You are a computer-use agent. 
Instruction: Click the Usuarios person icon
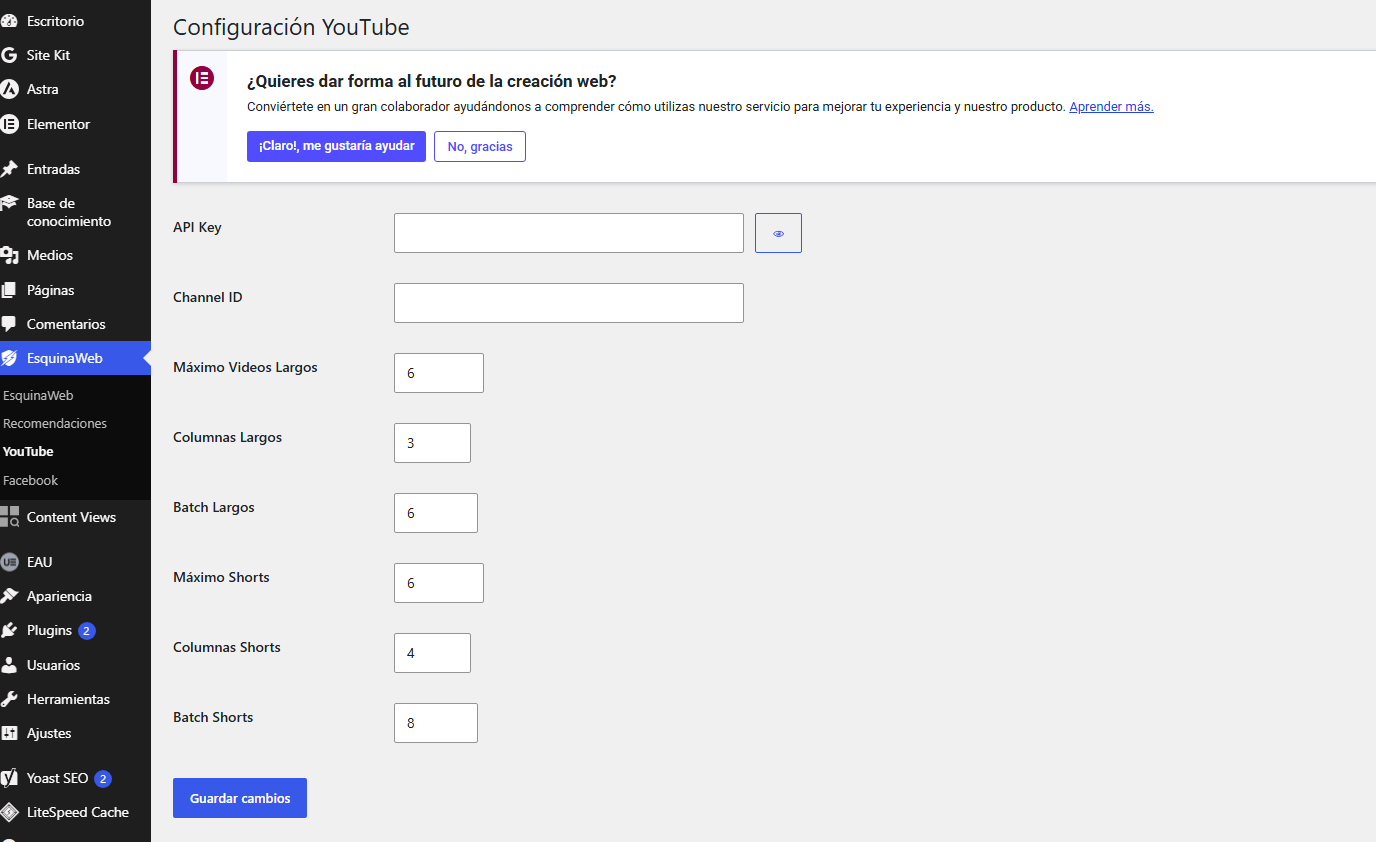click(x=9, y=665)
